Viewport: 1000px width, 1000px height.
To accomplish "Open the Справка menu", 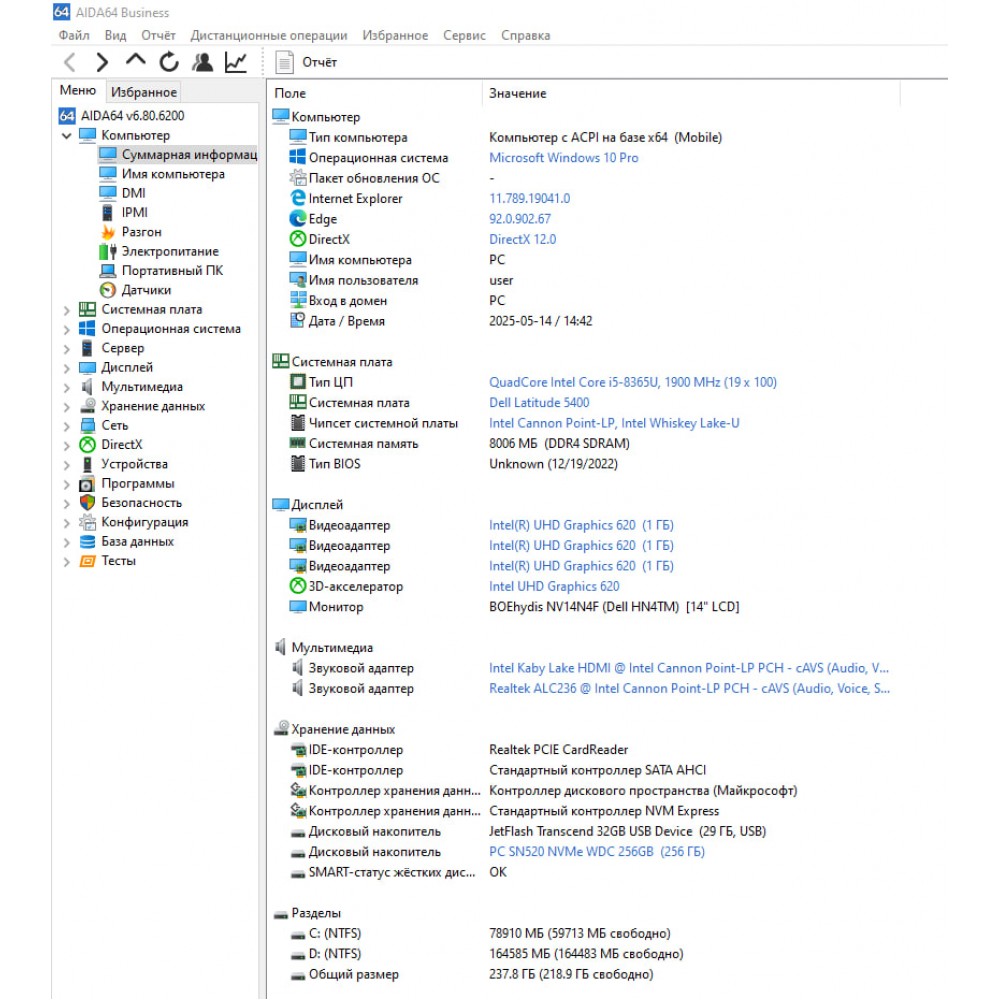I will [526, 35].
